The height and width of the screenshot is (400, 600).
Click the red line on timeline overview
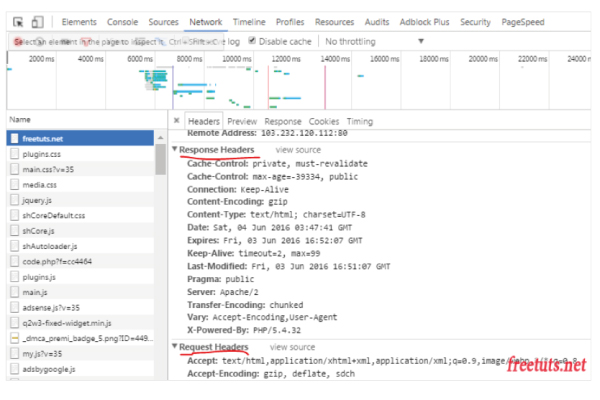322,80
